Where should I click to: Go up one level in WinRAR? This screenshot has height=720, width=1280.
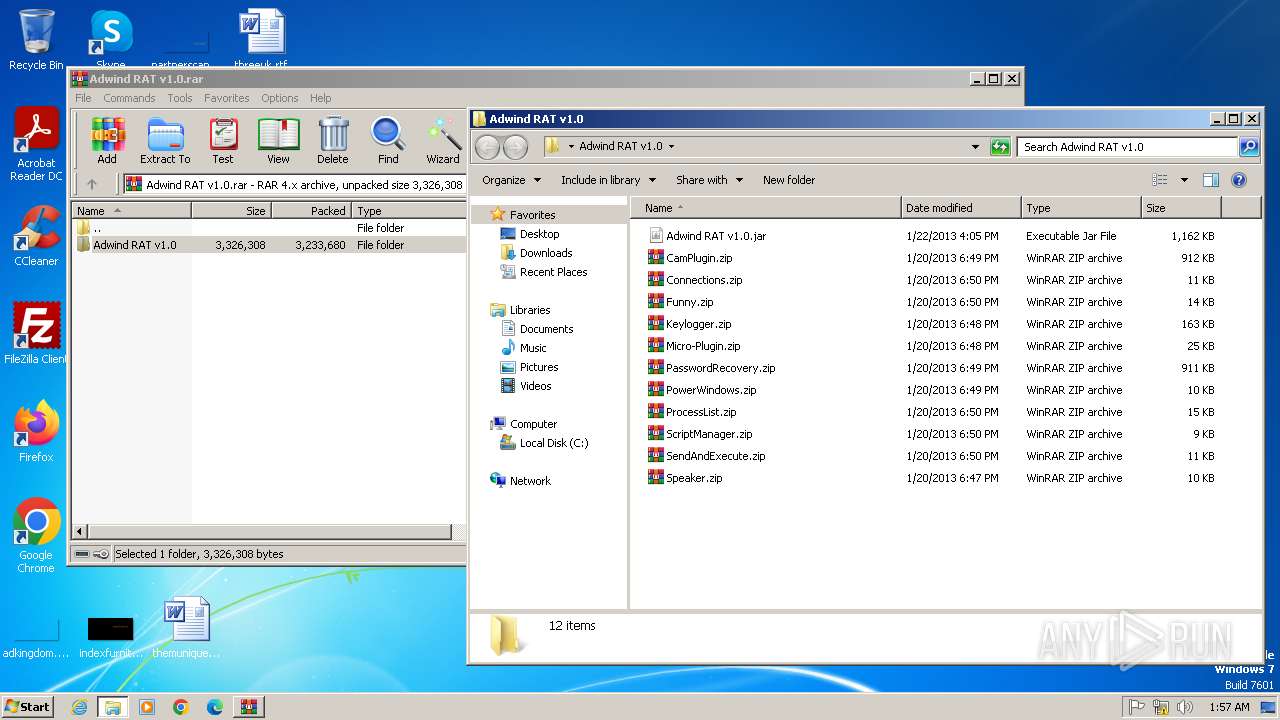(x=92, y=184)
